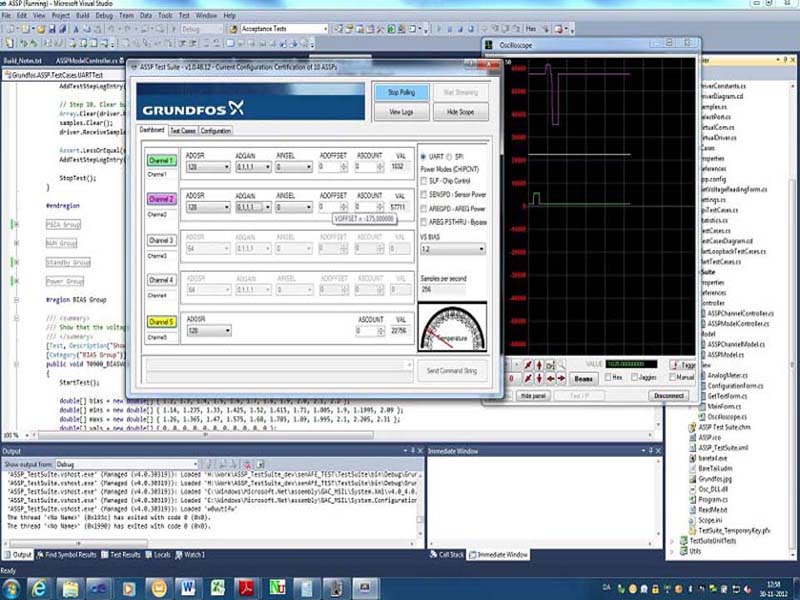Click the lower red diagonal arrow in Oscilloscope
Image resolution: width=800 pixels, height=600 pixels.
528,379
